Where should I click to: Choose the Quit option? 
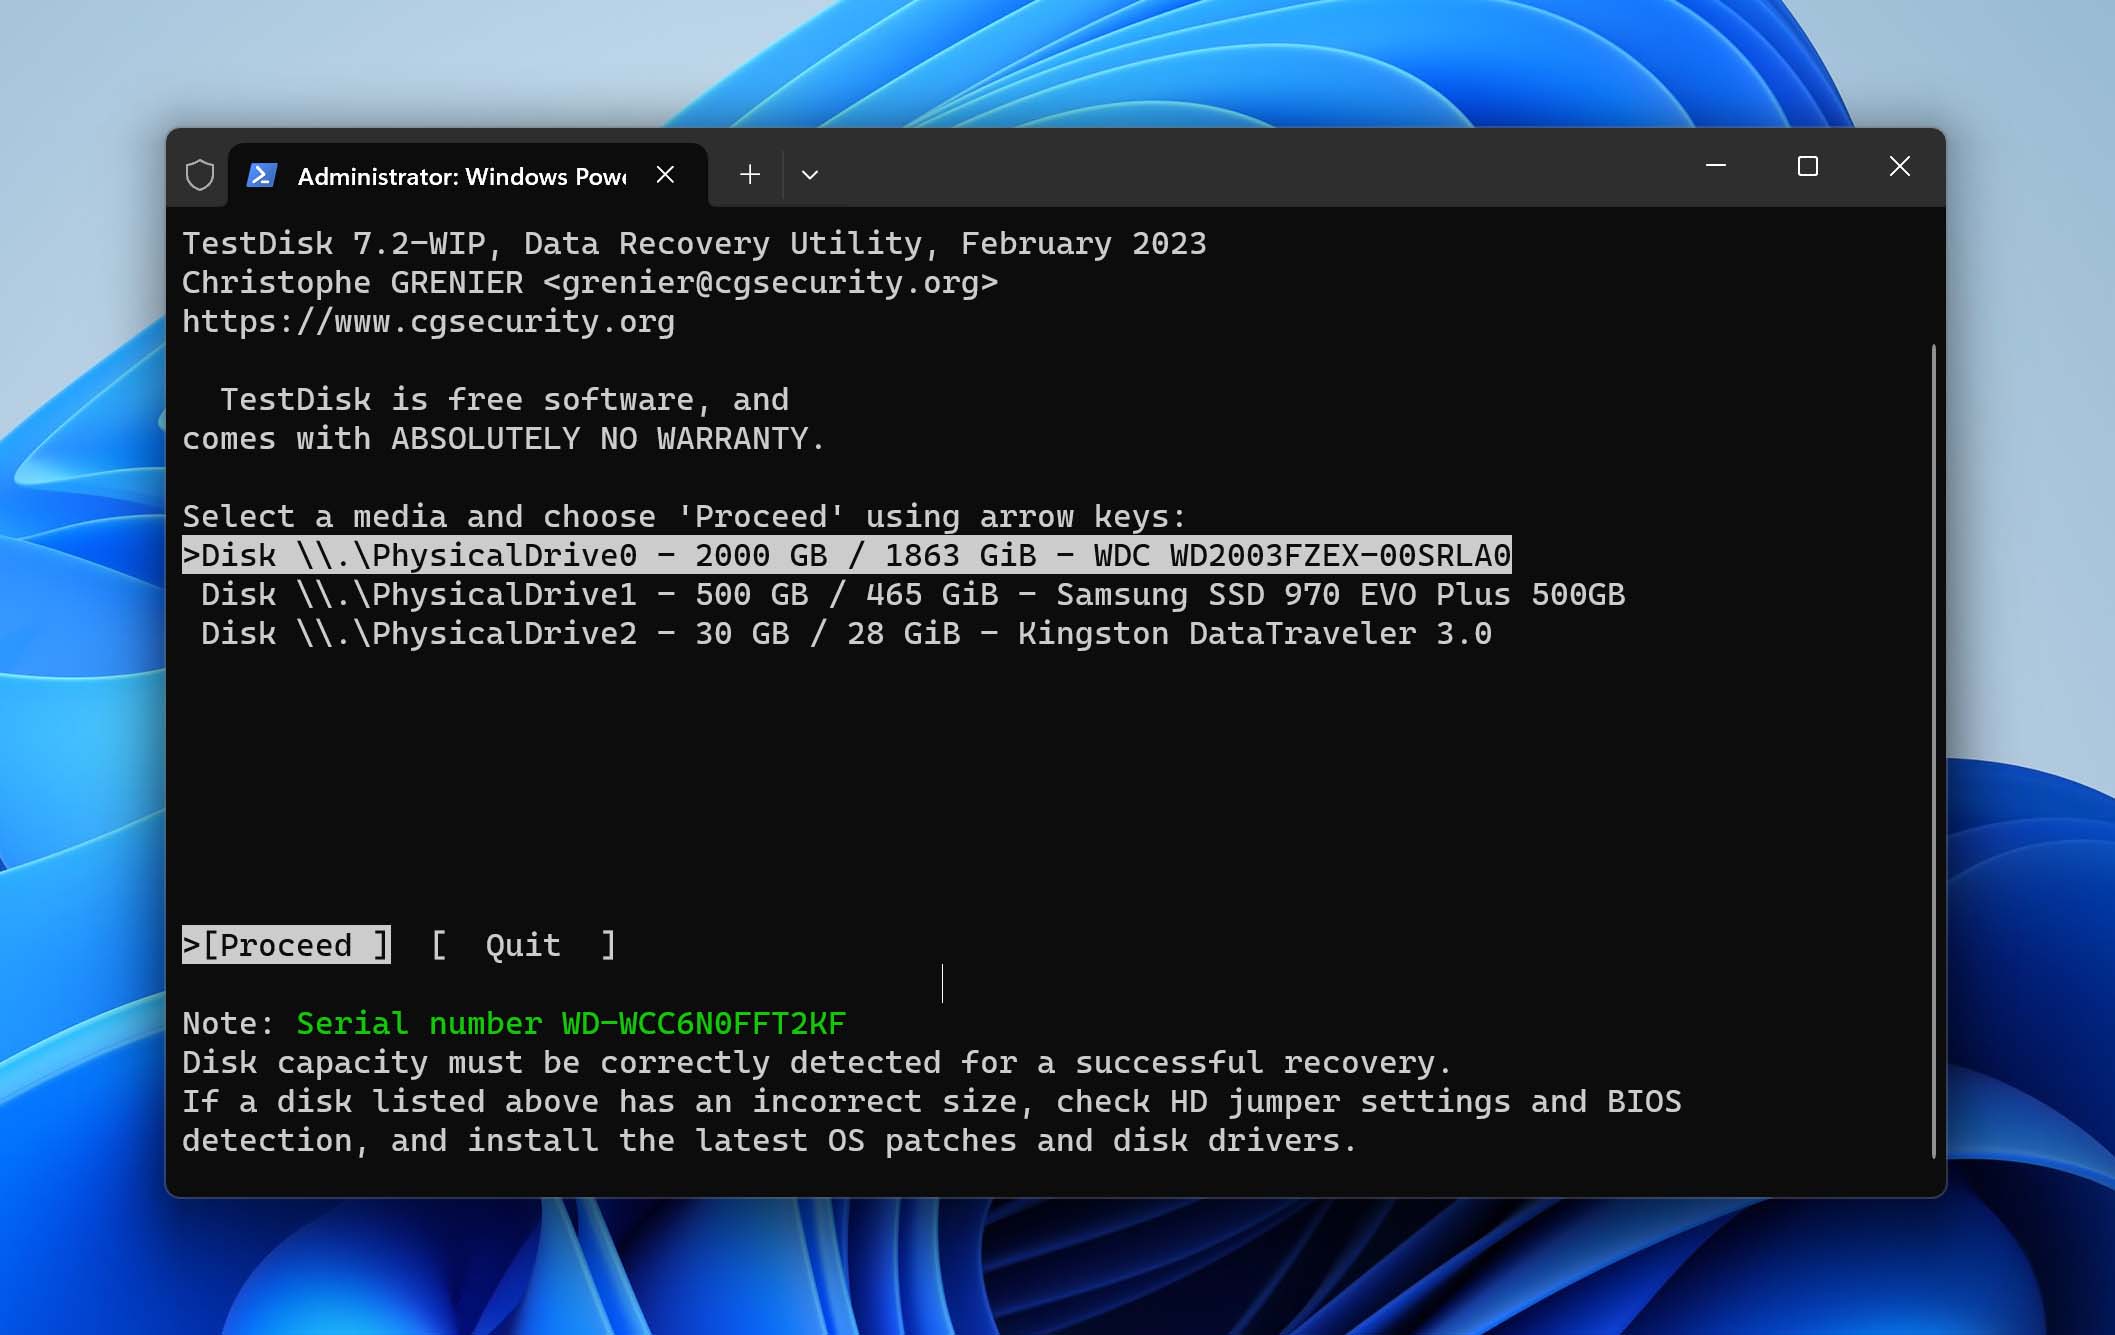click(x=523, y=945)
